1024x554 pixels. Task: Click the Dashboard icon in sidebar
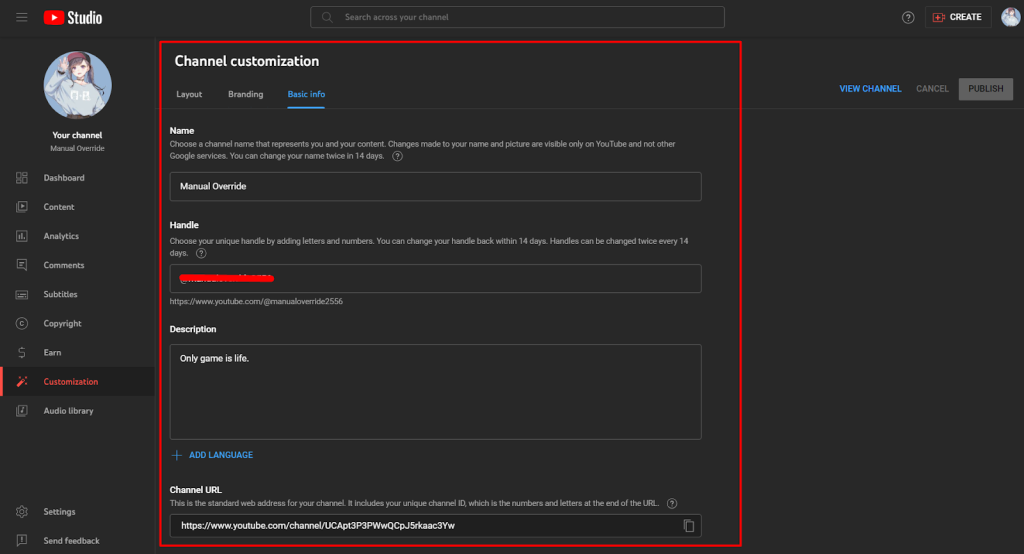tap(22, 178)
